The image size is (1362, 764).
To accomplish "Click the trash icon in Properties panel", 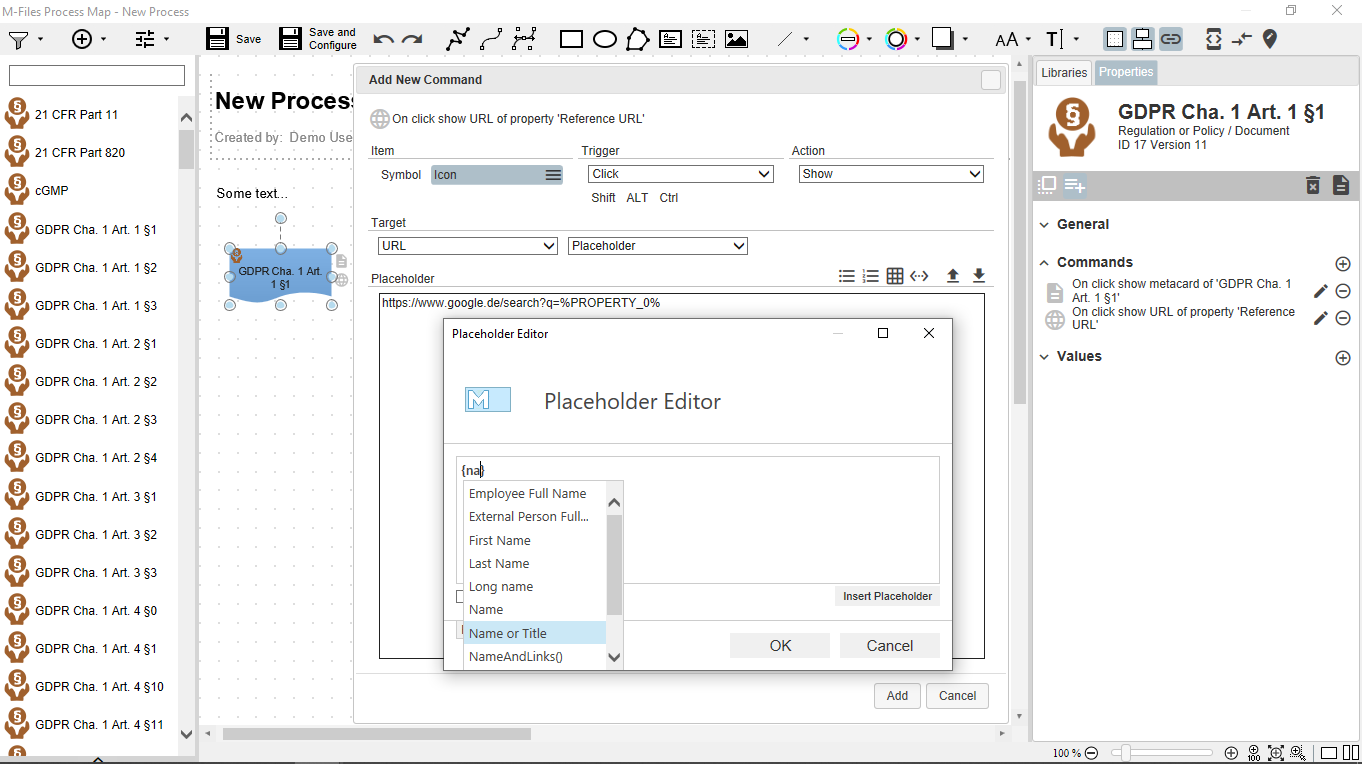I will pyautogui.click(x=1313, y=185).
